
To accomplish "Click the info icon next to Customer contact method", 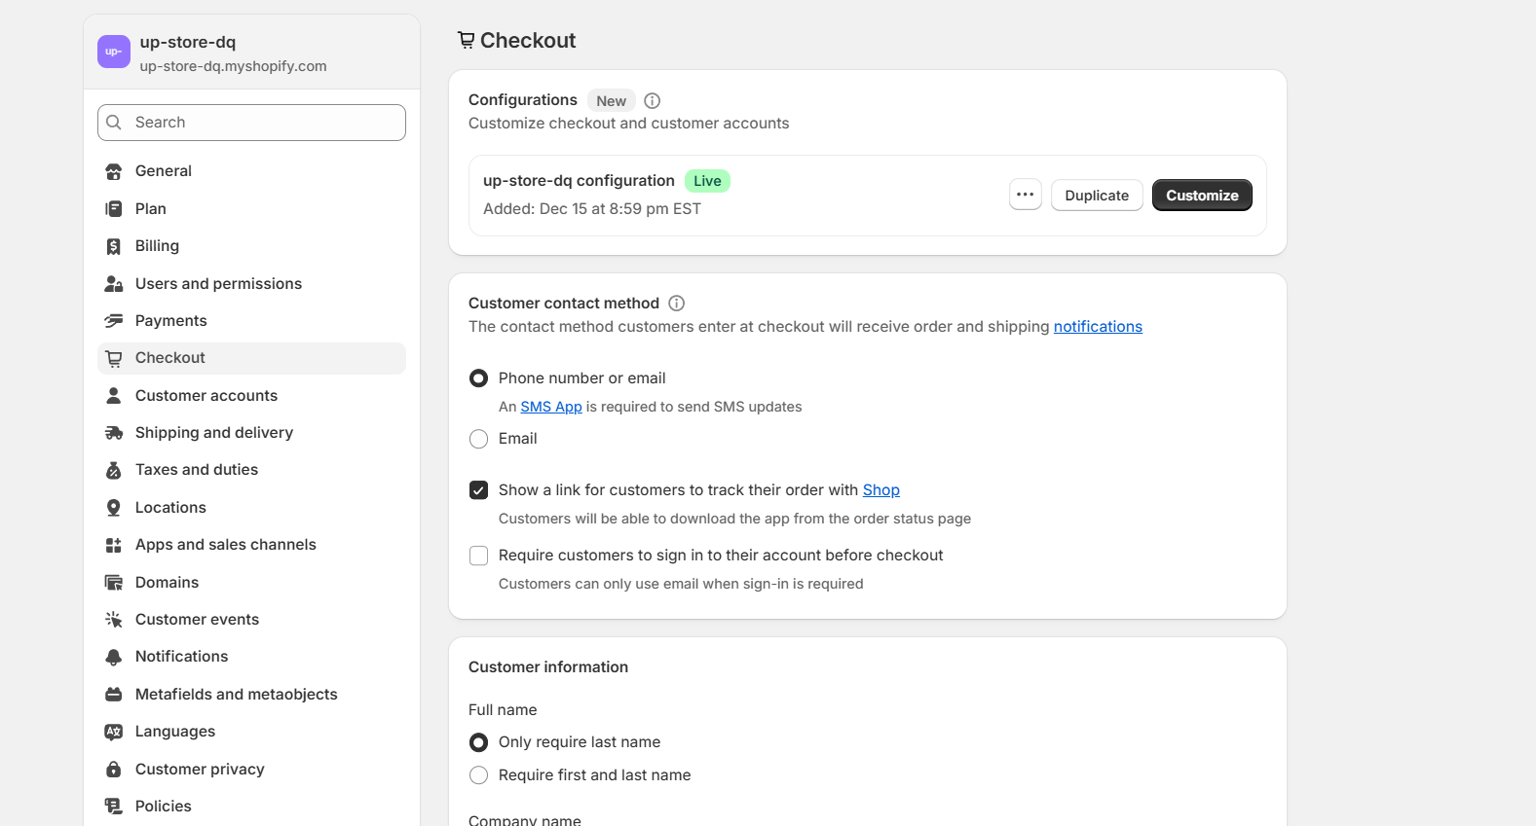I will click(676, 303).
